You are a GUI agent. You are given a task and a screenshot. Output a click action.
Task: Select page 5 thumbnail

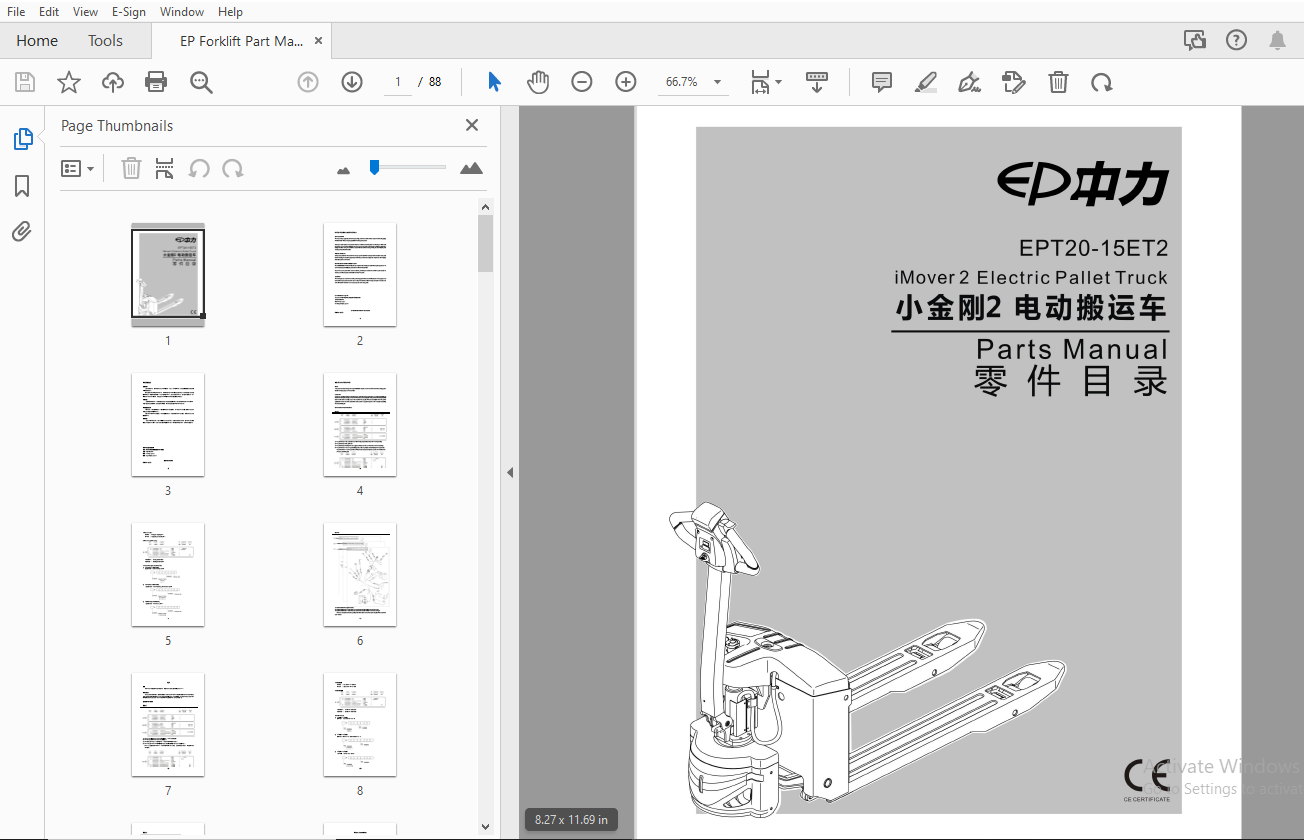point(168,574)
